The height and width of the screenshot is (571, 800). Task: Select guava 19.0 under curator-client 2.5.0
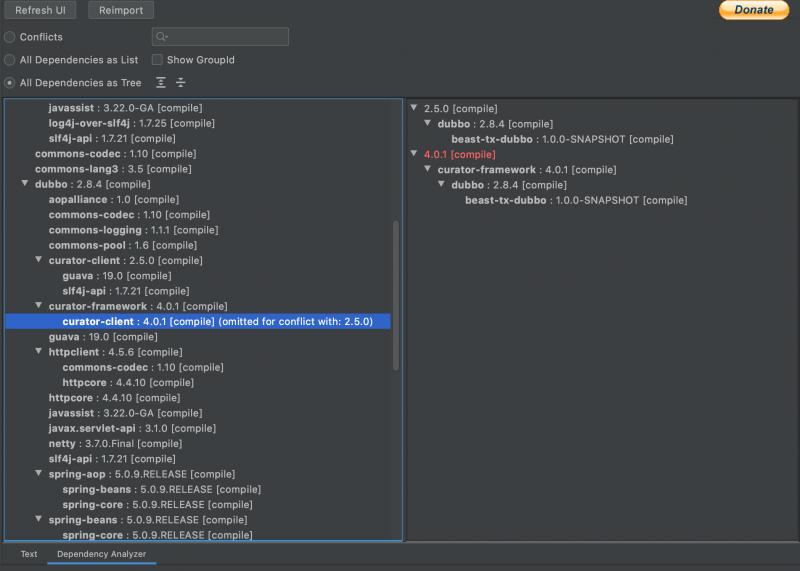pyautogui.click(x=117, y=276)
